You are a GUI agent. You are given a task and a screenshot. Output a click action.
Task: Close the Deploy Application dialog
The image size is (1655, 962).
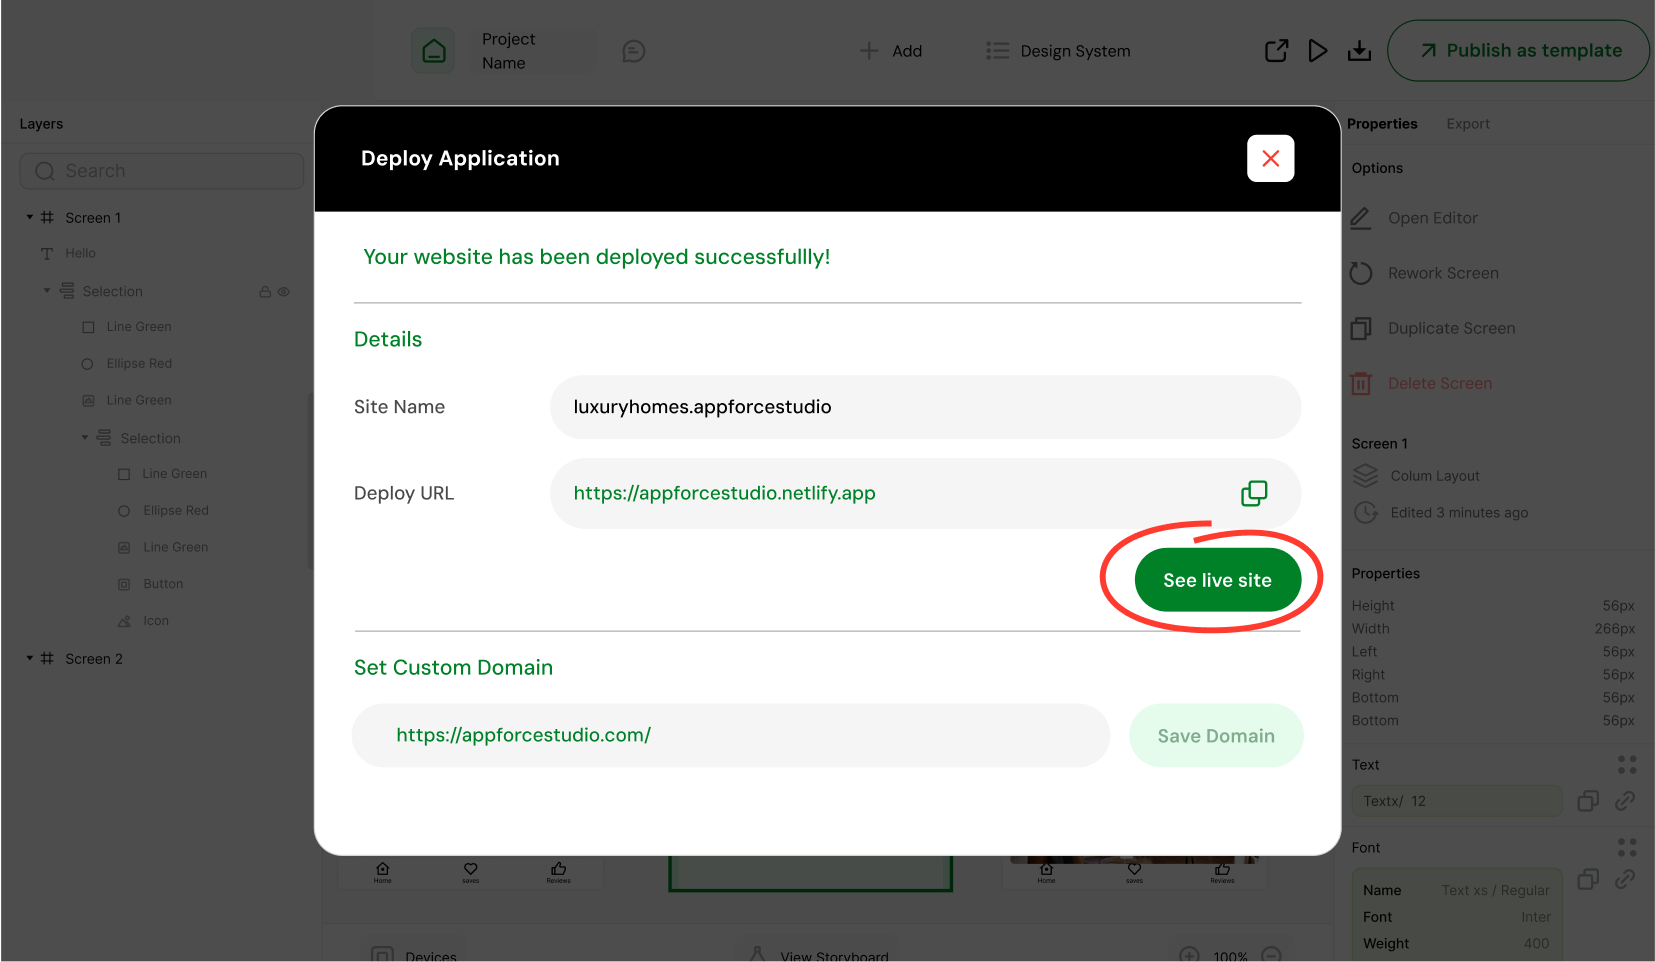(1270, 159)
